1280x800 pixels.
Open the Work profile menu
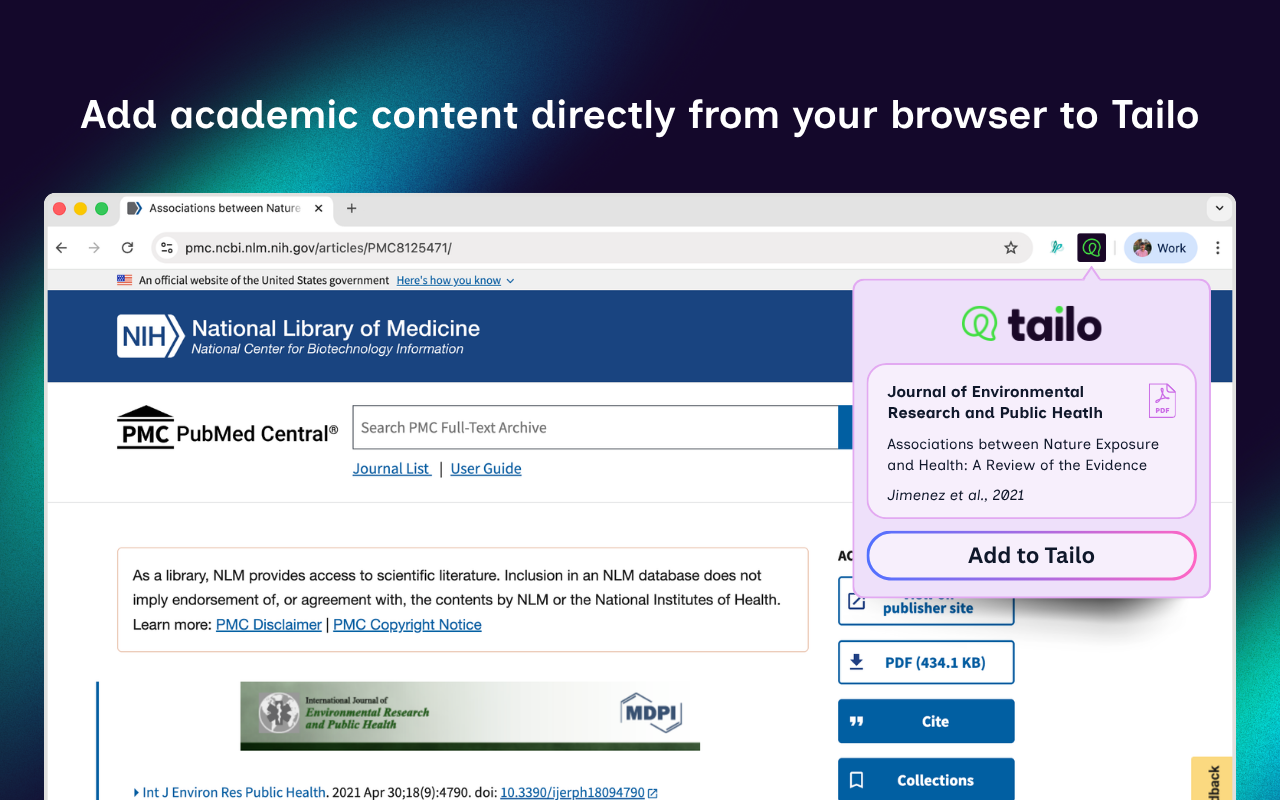[1160, 248]
